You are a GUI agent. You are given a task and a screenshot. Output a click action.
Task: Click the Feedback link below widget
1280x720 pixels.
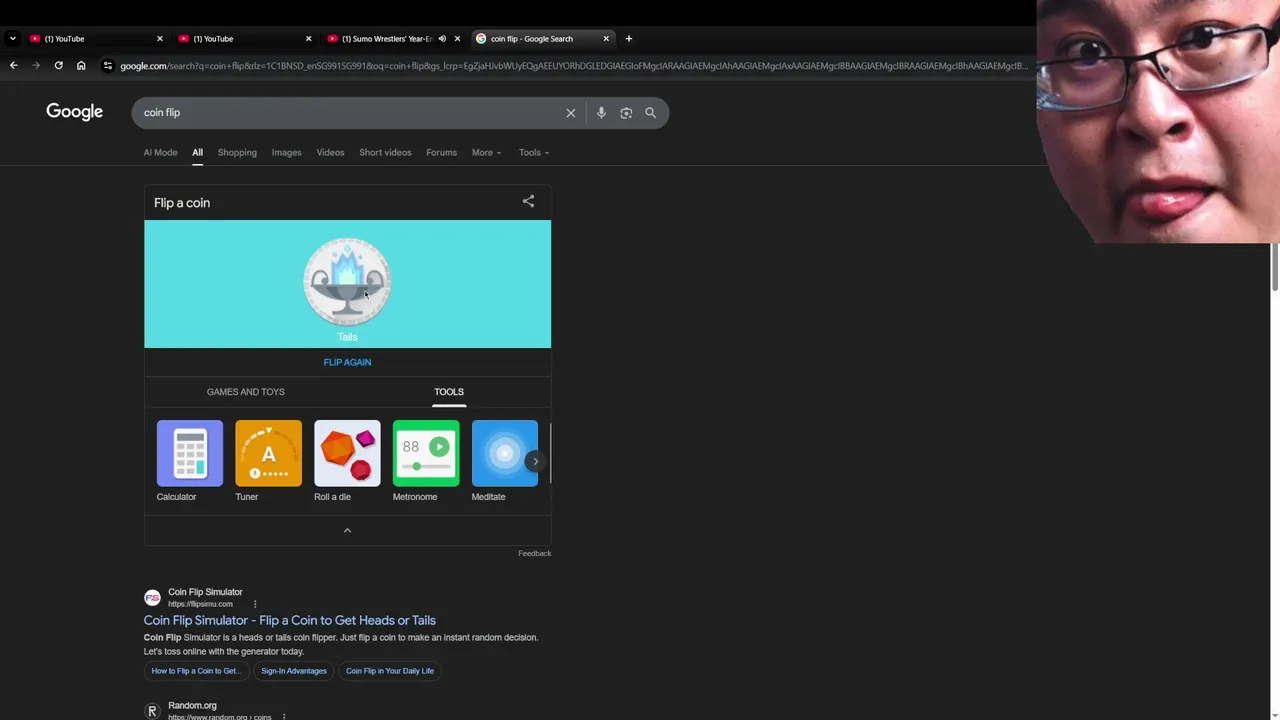pos(534,553)
